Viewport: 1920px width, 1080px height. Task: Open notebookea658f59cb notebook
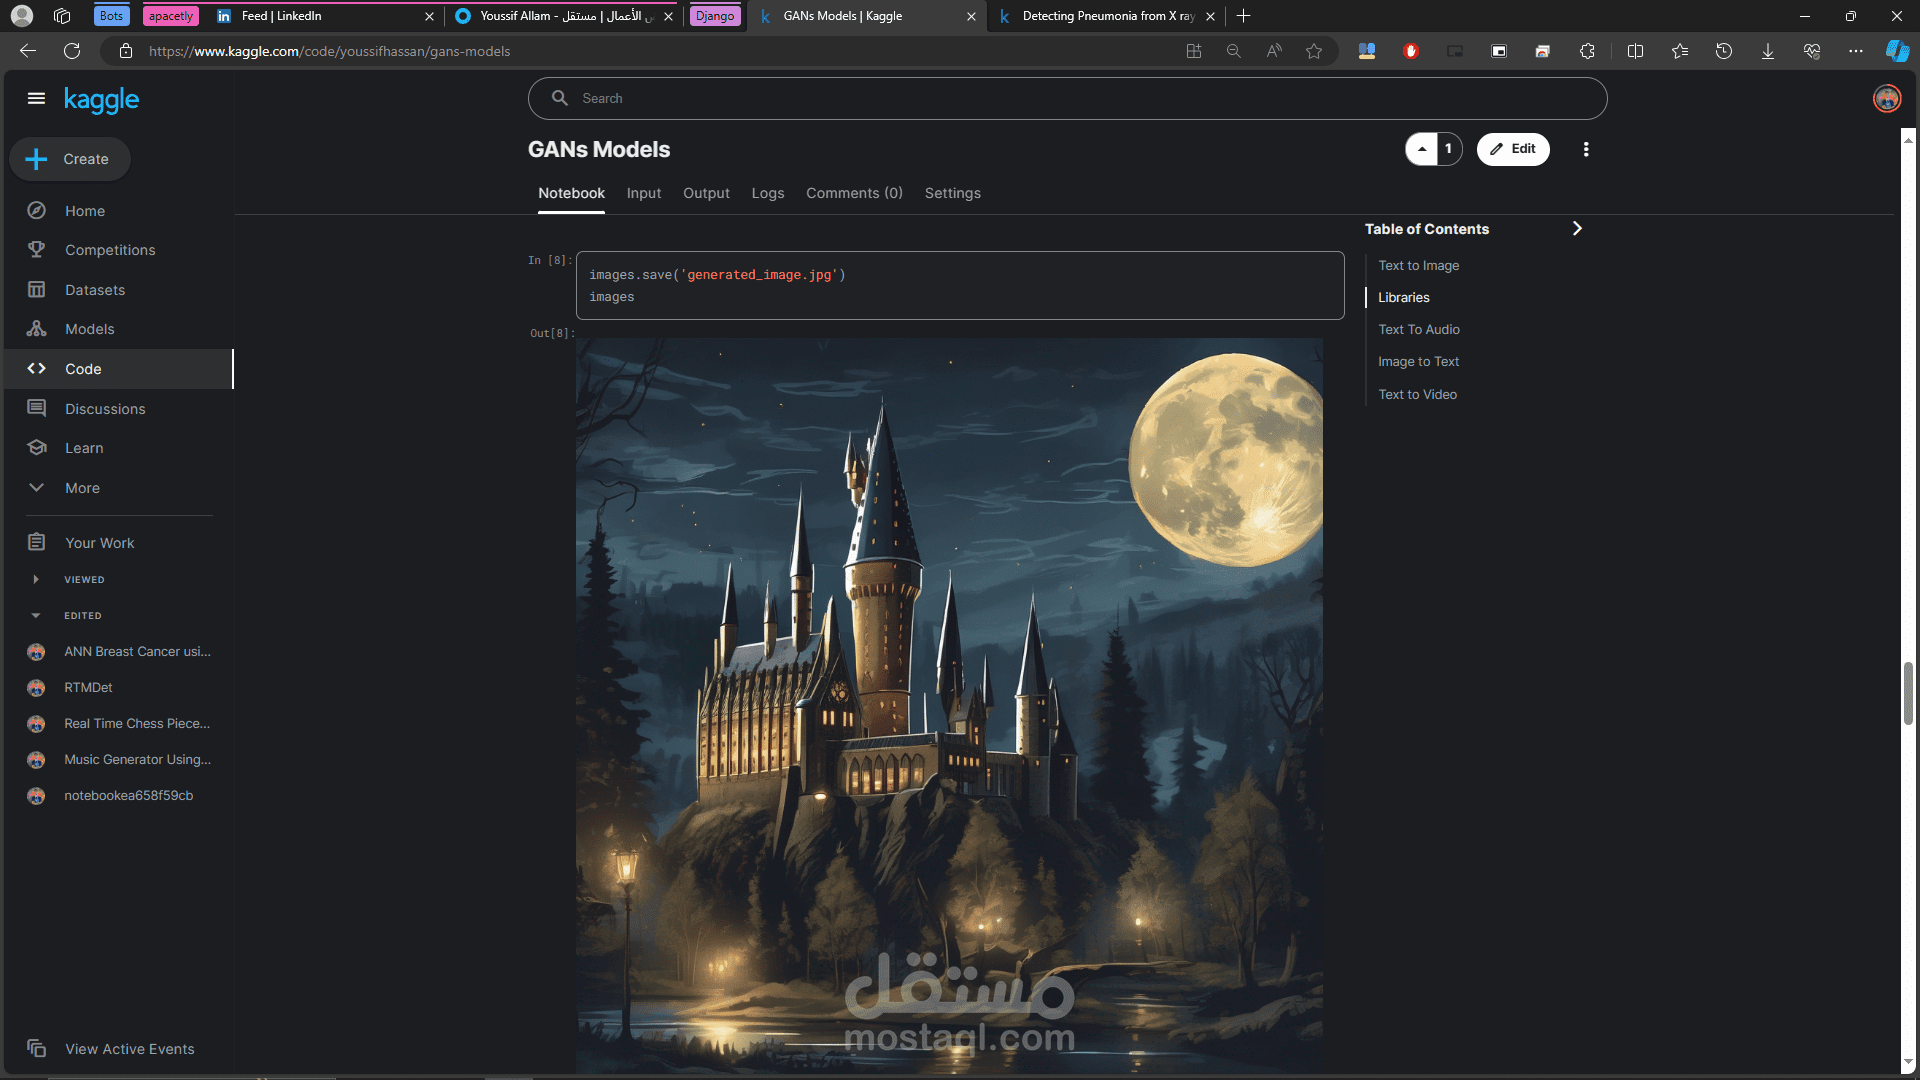tap(128, 796)
